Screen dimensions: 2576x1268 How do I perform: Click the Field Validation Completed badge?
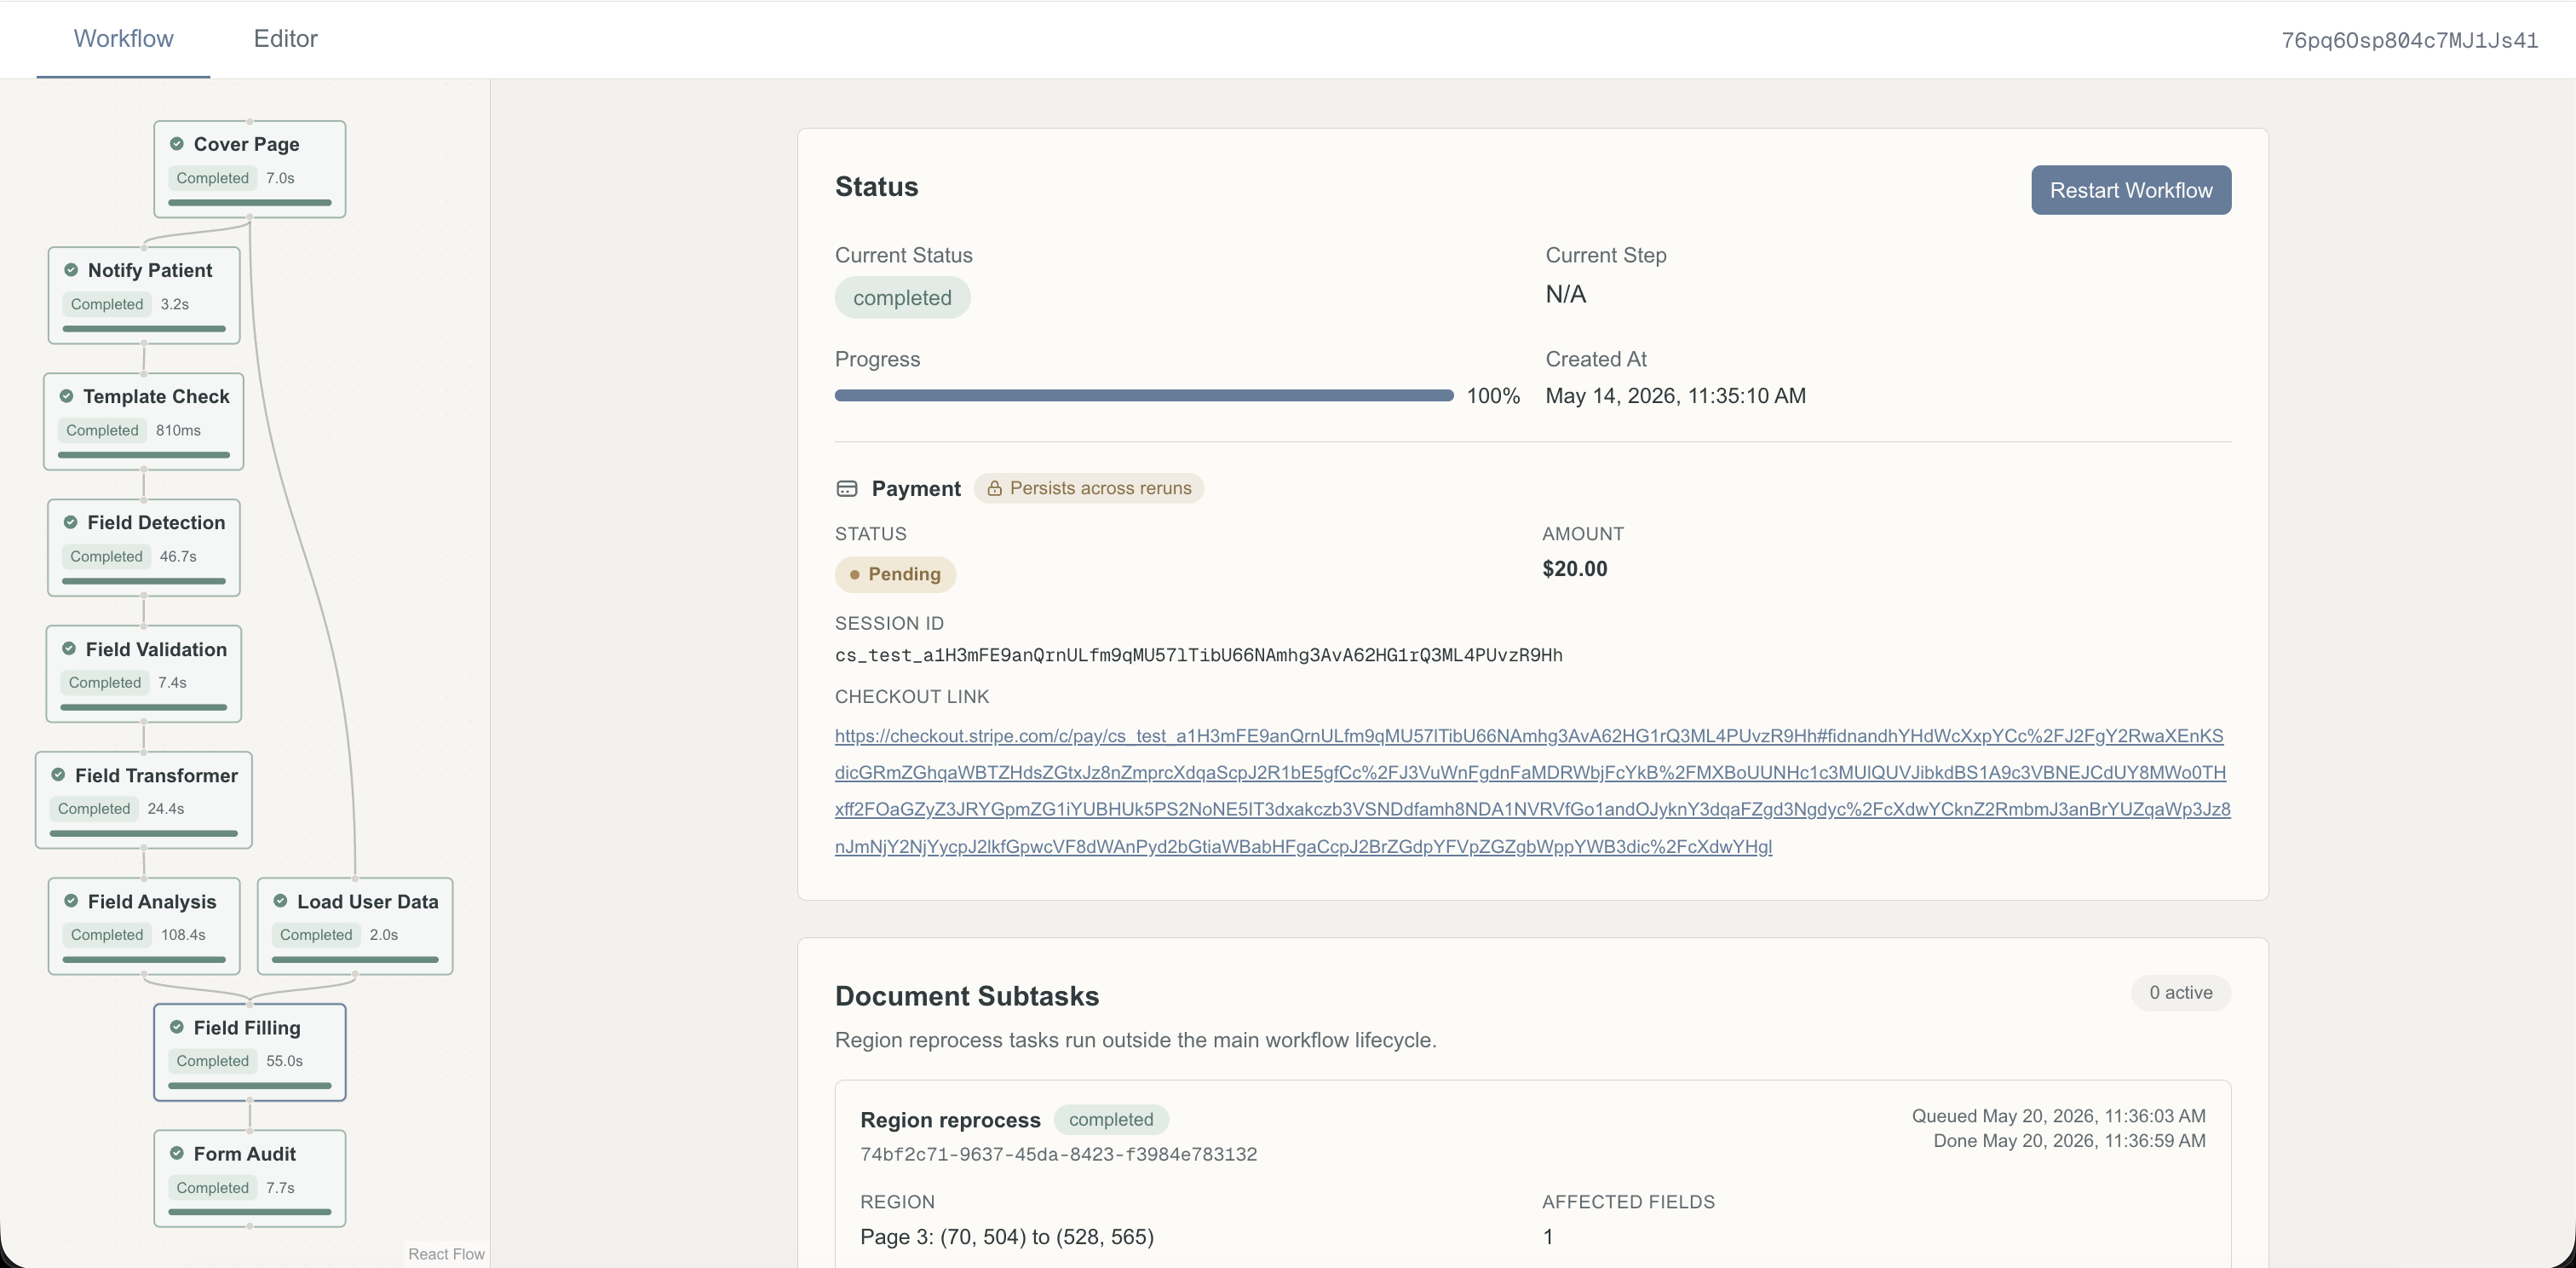click(x=105, y=683)
